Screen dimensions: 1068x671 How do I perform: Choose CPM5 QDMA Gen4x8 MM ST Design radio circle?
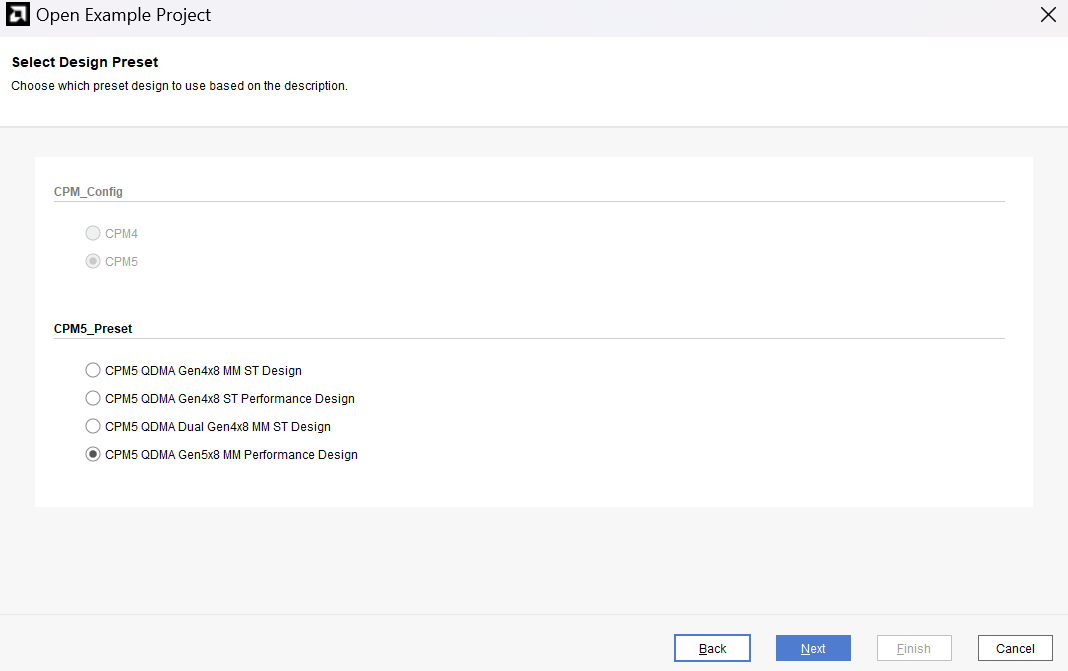93,370
